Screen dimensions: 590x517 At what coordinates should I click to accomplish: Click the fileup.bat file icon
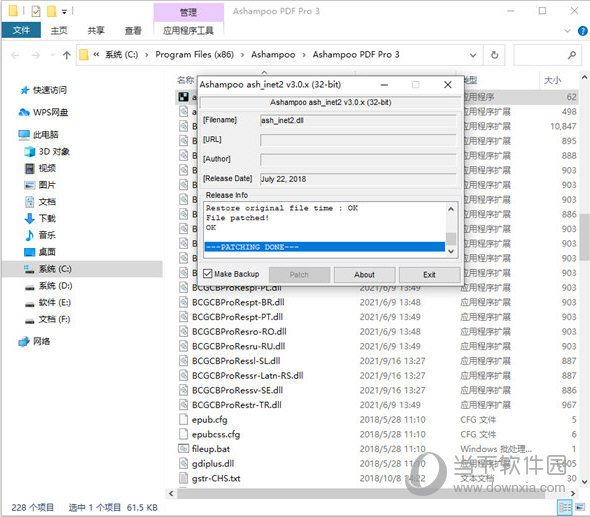coord(183,449)
